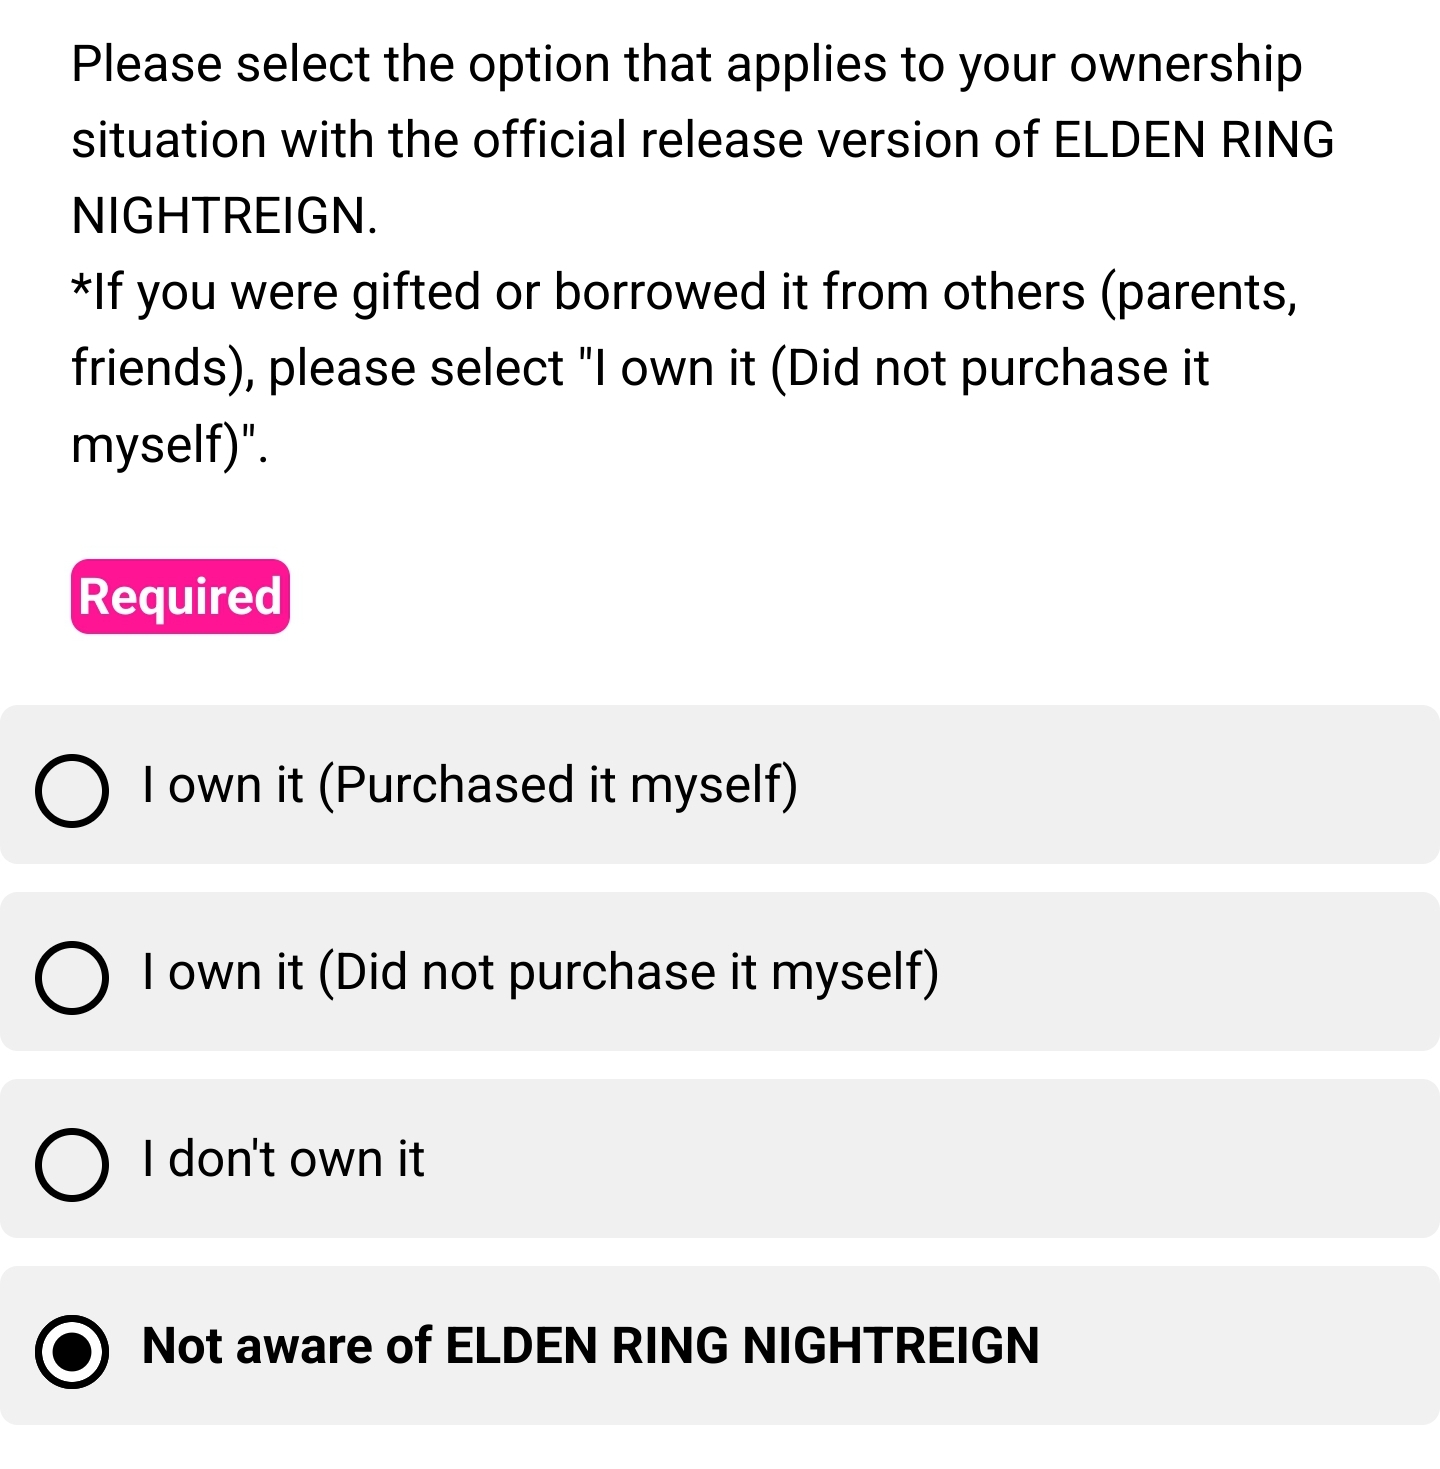Click the quoted "I own it (Did not purchase it" text in the note

[x=895, y=369]
